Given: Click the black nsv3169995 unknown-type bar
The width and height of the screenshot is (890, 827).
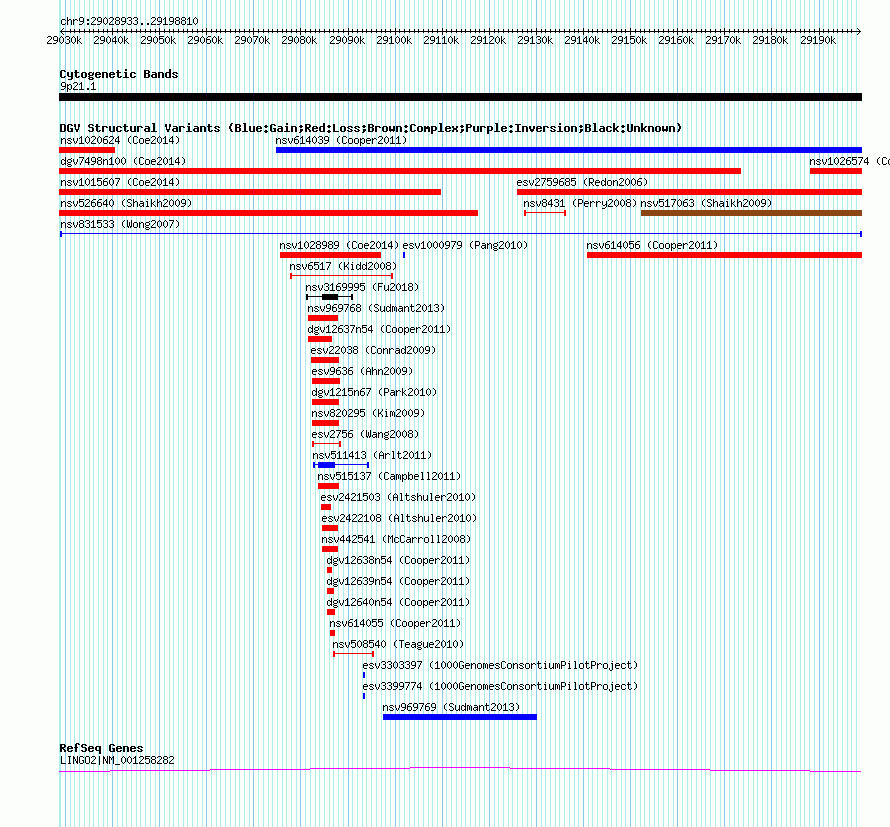Looking at the screenshot, I should tap(330, 297).
